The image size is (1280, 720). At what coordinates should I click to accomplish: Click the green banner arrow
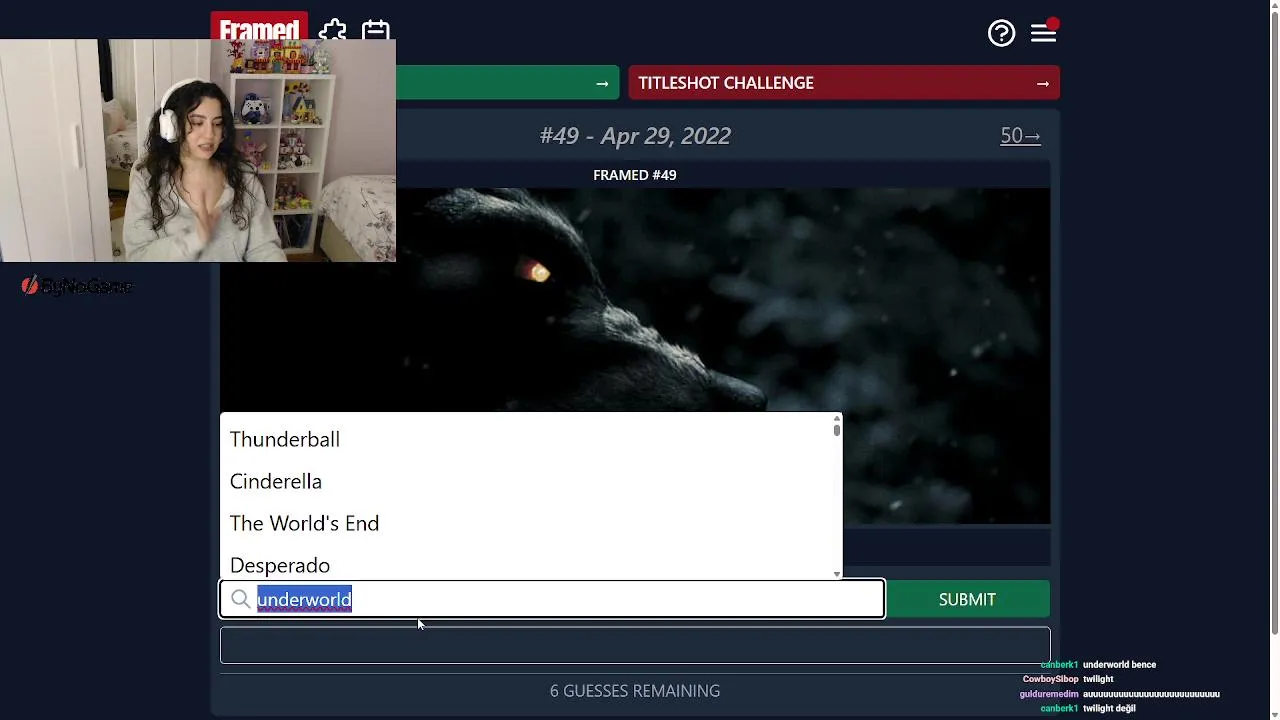pyautogui.click(x=602, y=84)
